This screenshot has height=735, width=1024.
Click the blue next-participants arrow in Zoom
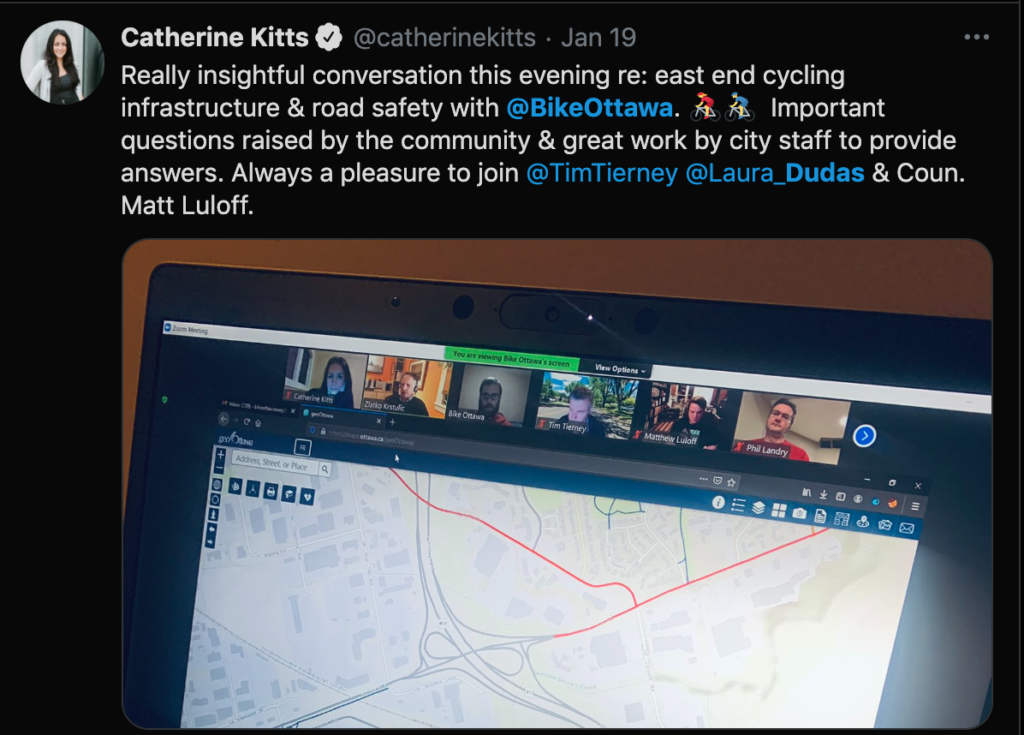(864, 435)
